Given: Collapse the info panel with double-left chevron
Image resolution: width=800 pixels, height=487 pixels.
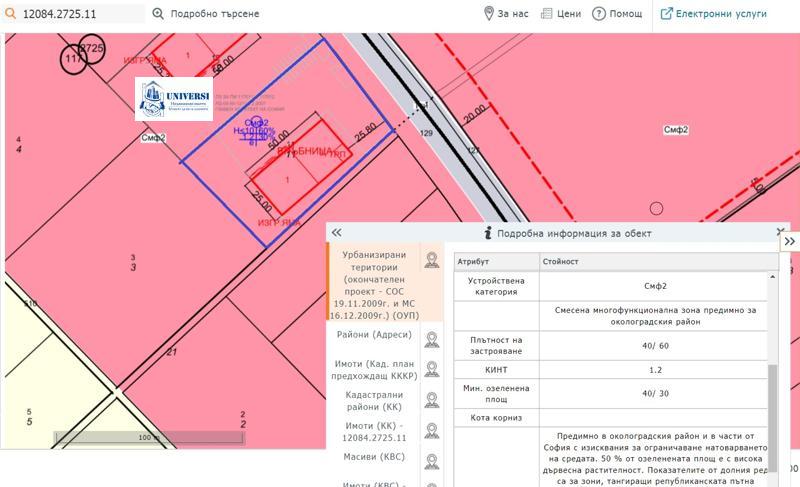Looking at the screenshot, I should tap(337, 232).
